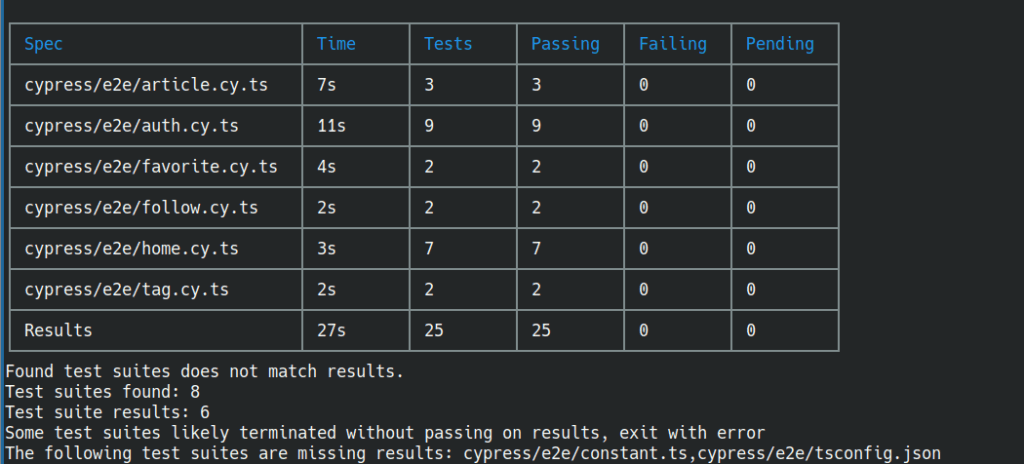
Task: Click the 'Test suite results: 6' line
Action: tap(107, 412)
